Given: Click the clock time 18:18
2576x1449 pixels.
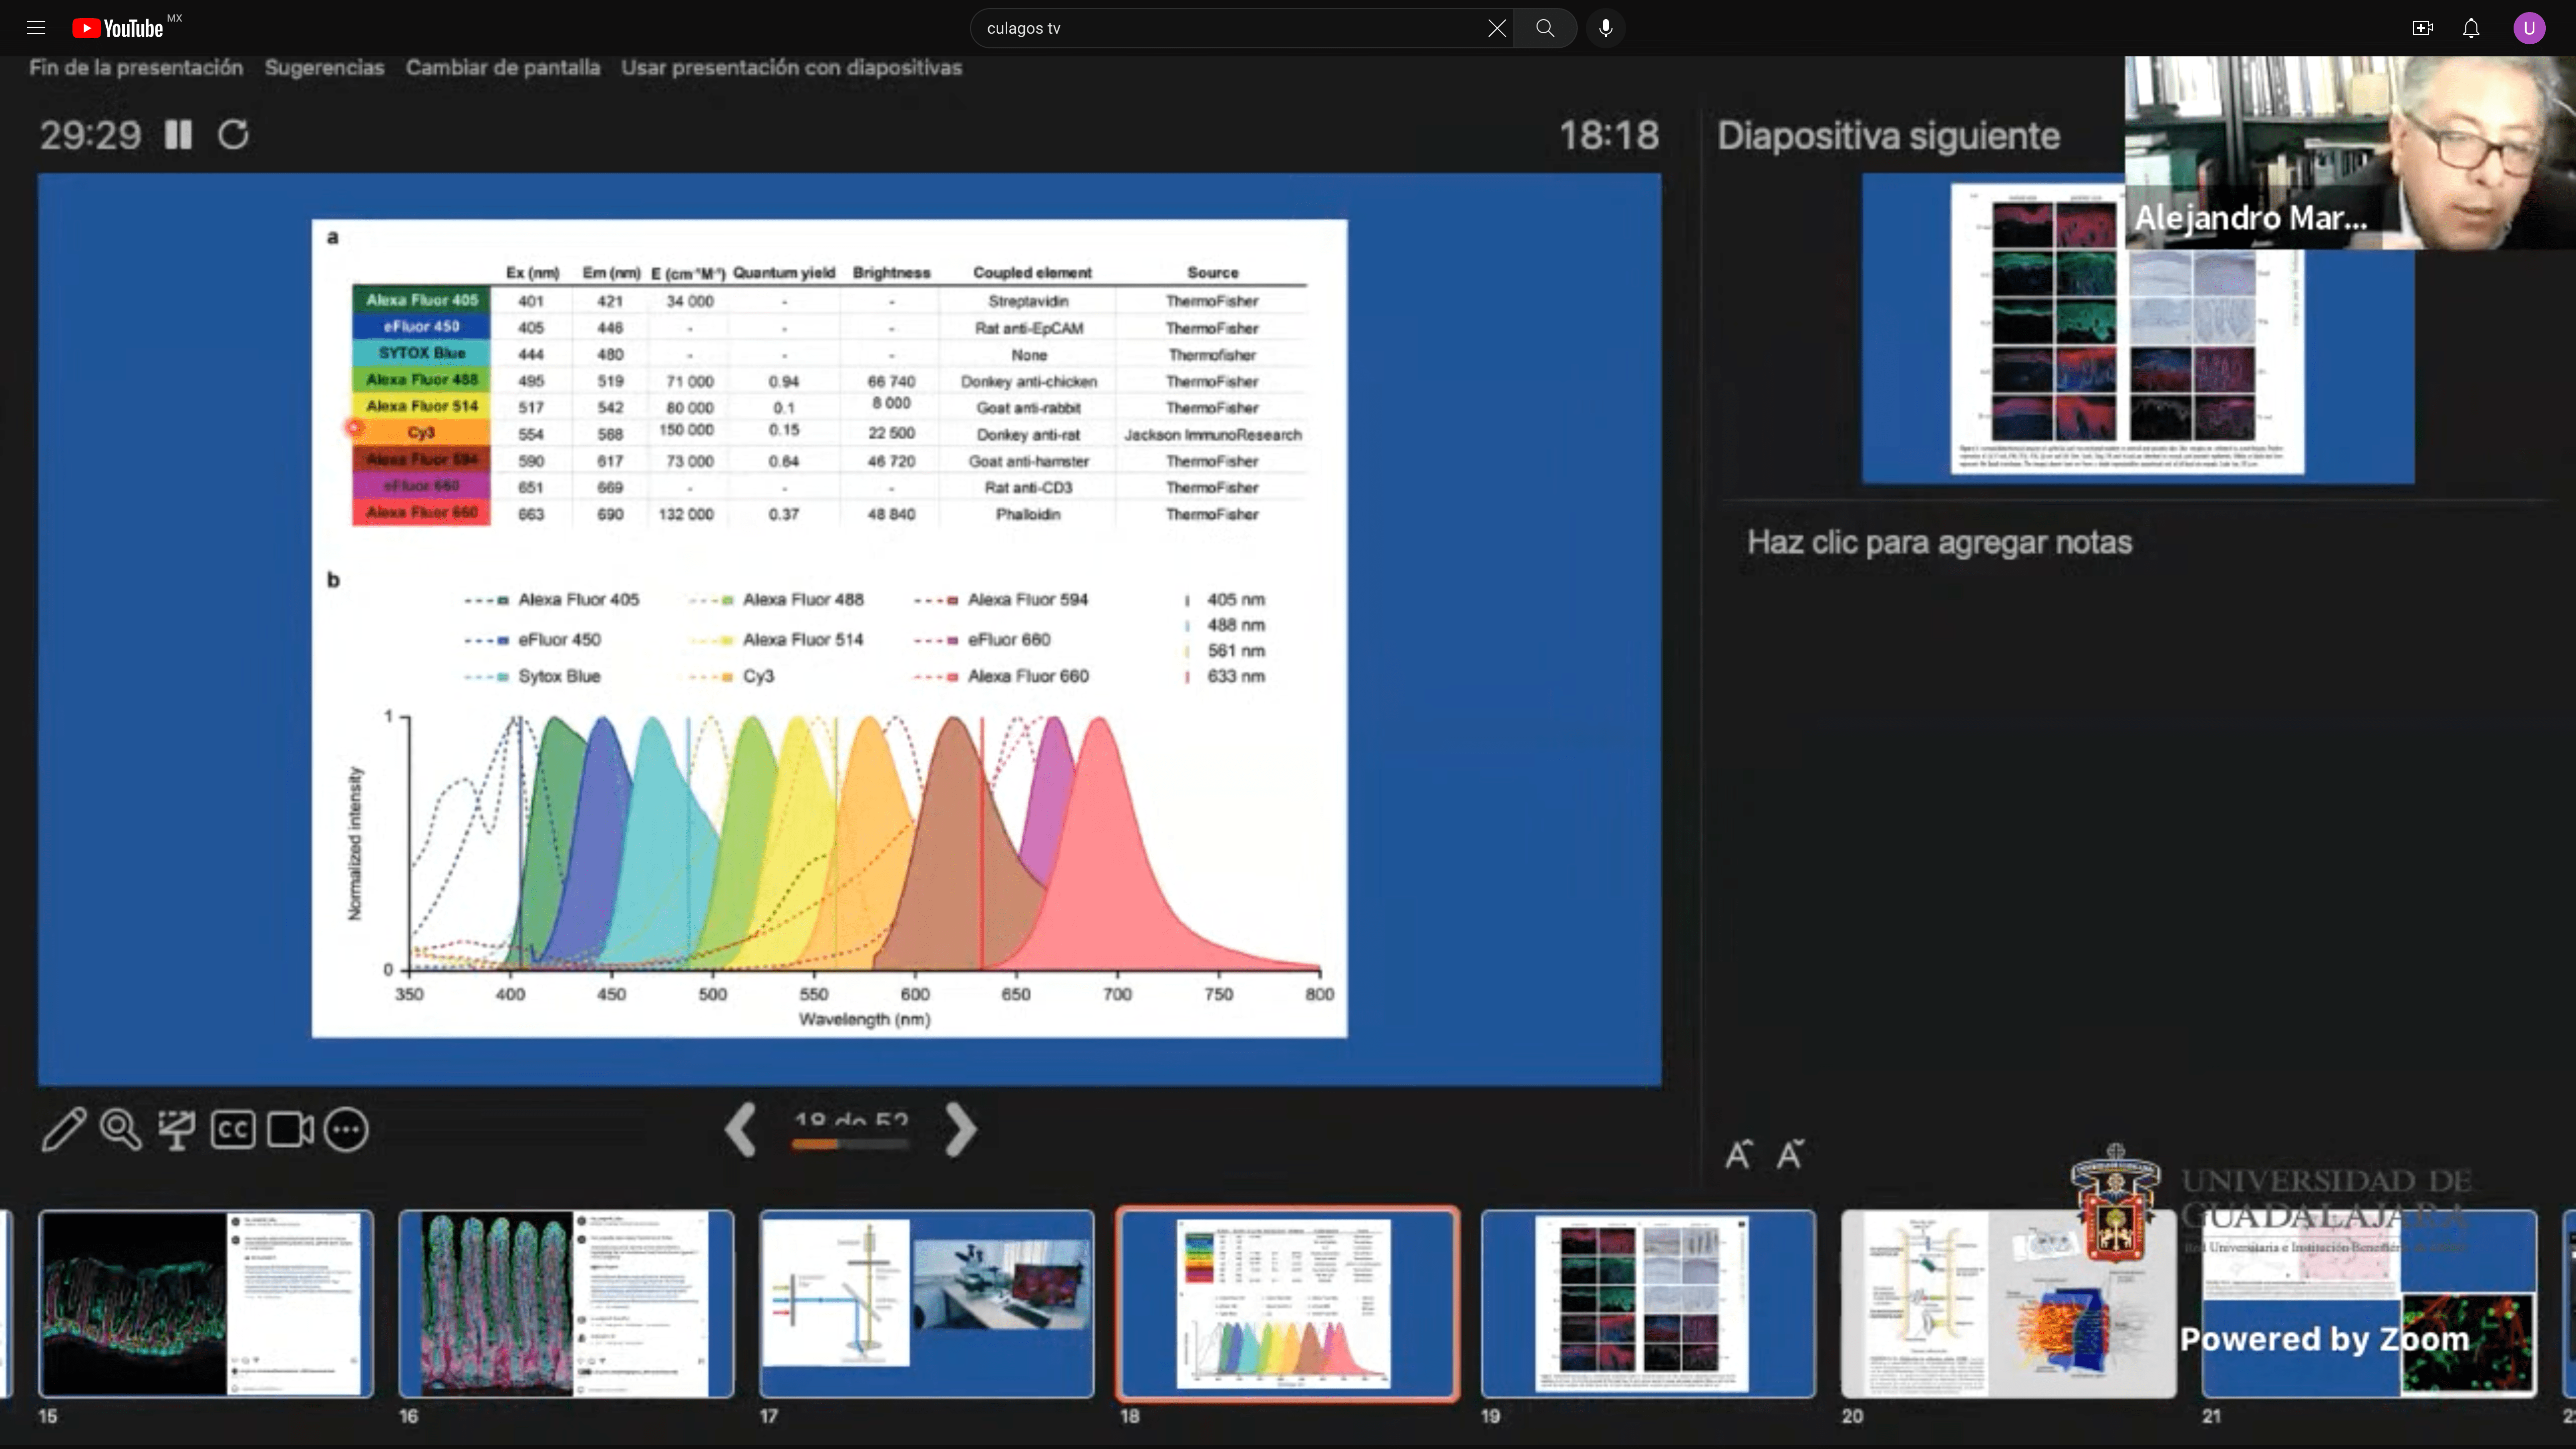Looking at the screenshot, I should [1609, 135].
